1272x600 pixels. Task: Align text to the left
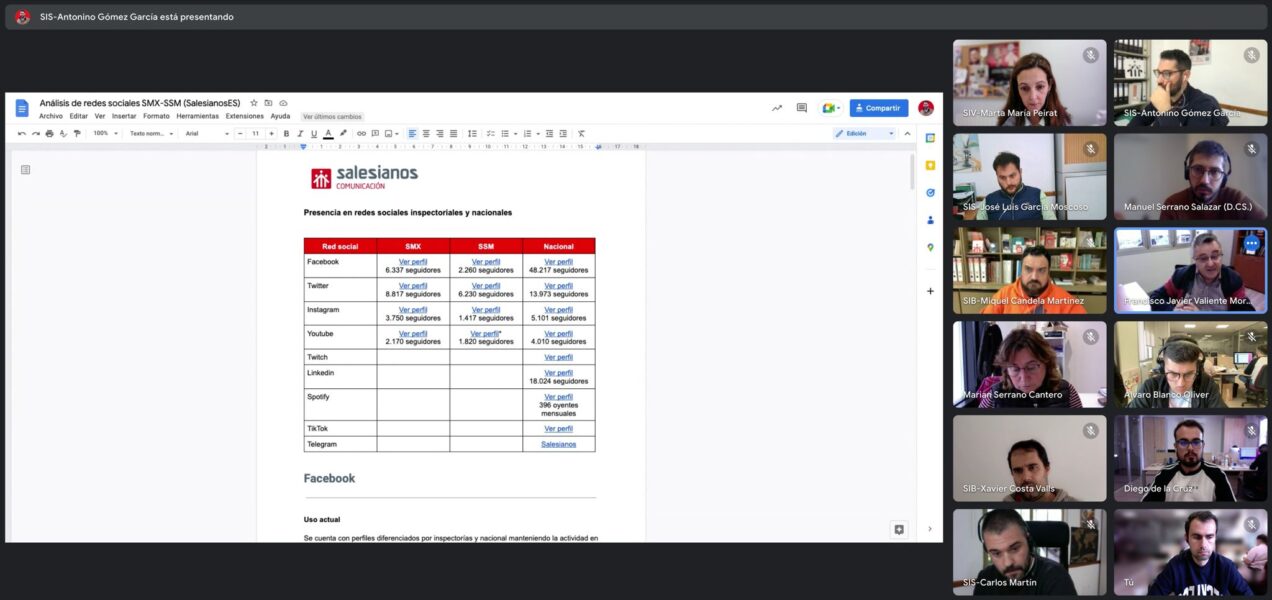point(412,133)
